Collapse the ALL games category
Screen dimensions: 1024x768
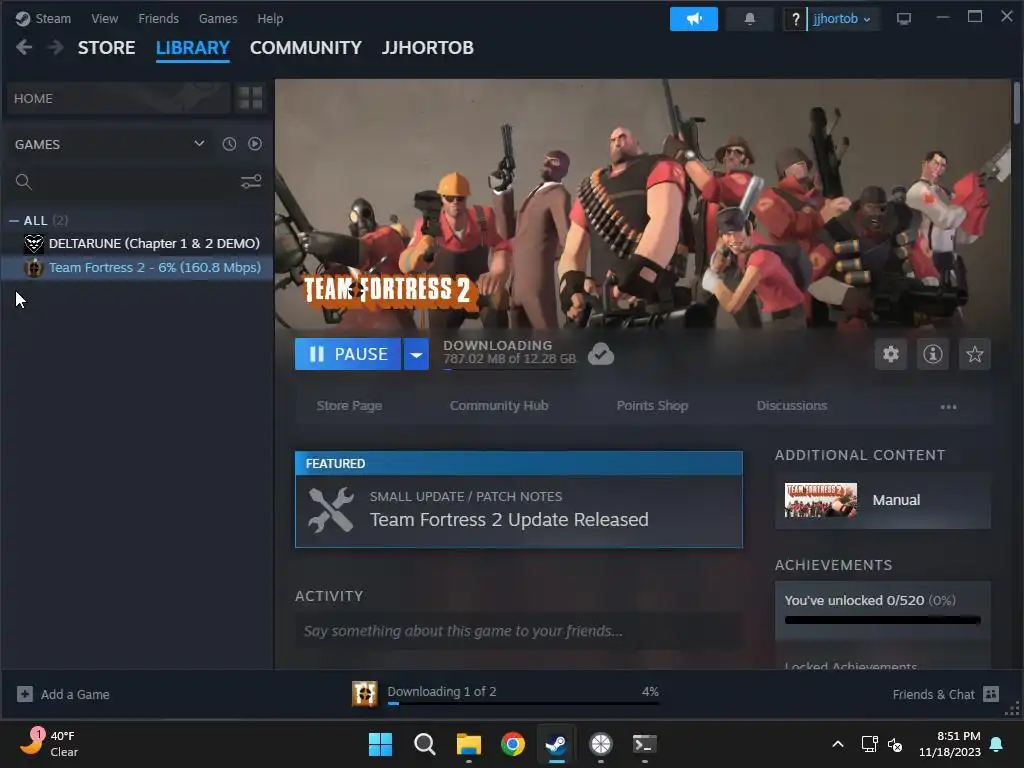click(14, 221)
